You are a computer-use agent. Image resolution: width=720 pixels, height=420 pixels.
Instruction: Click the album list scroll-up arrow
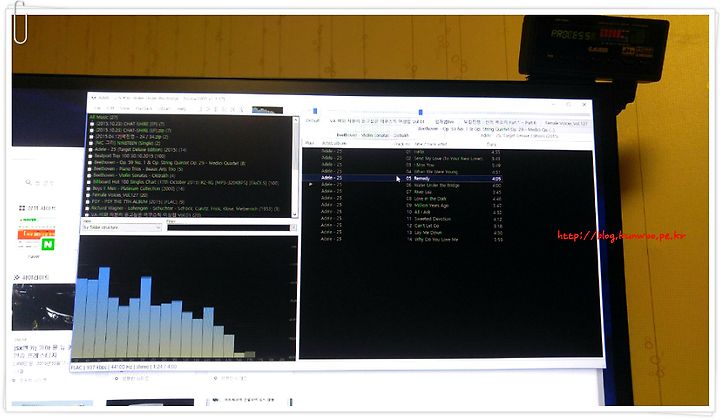coord(296,120)
